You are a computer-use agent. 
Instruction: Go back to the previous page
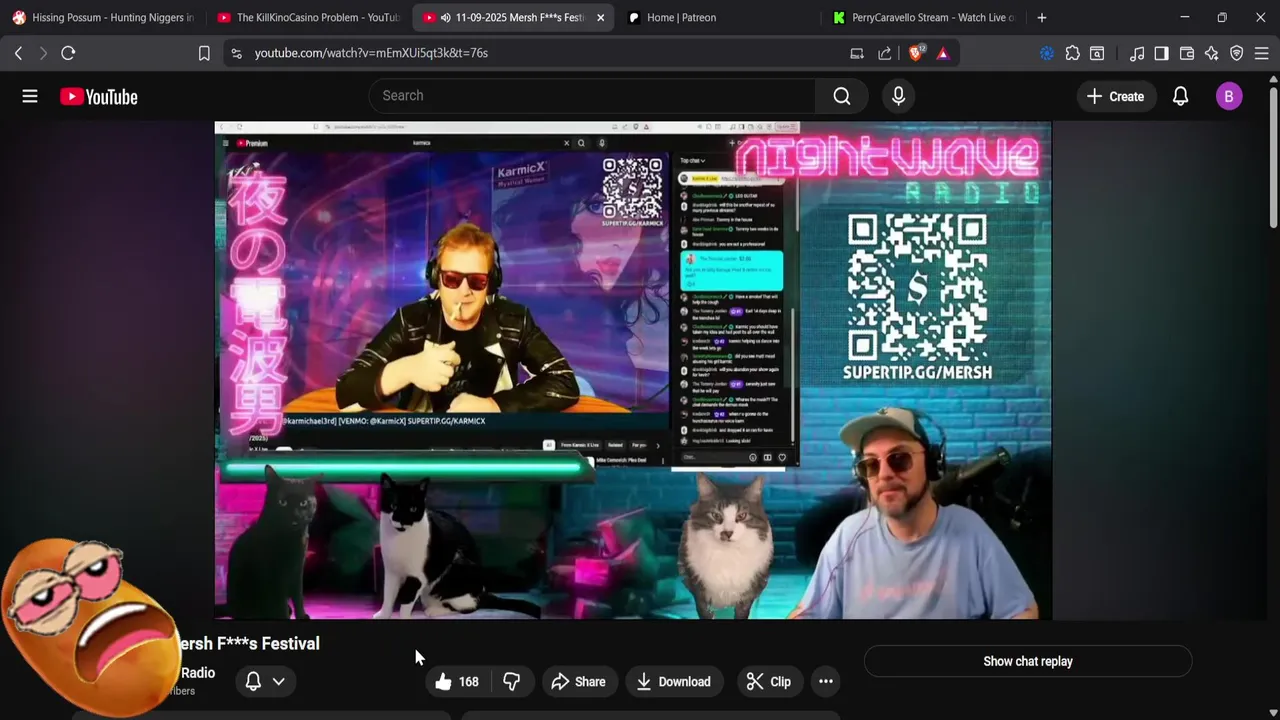[x=18, y=53]
